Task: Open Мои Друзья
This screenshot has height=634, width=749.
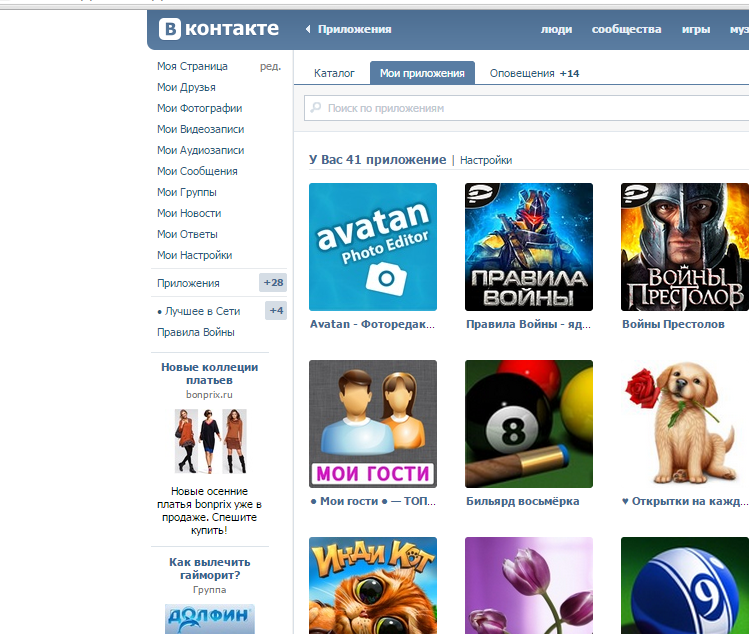Action: click(186, 87)
